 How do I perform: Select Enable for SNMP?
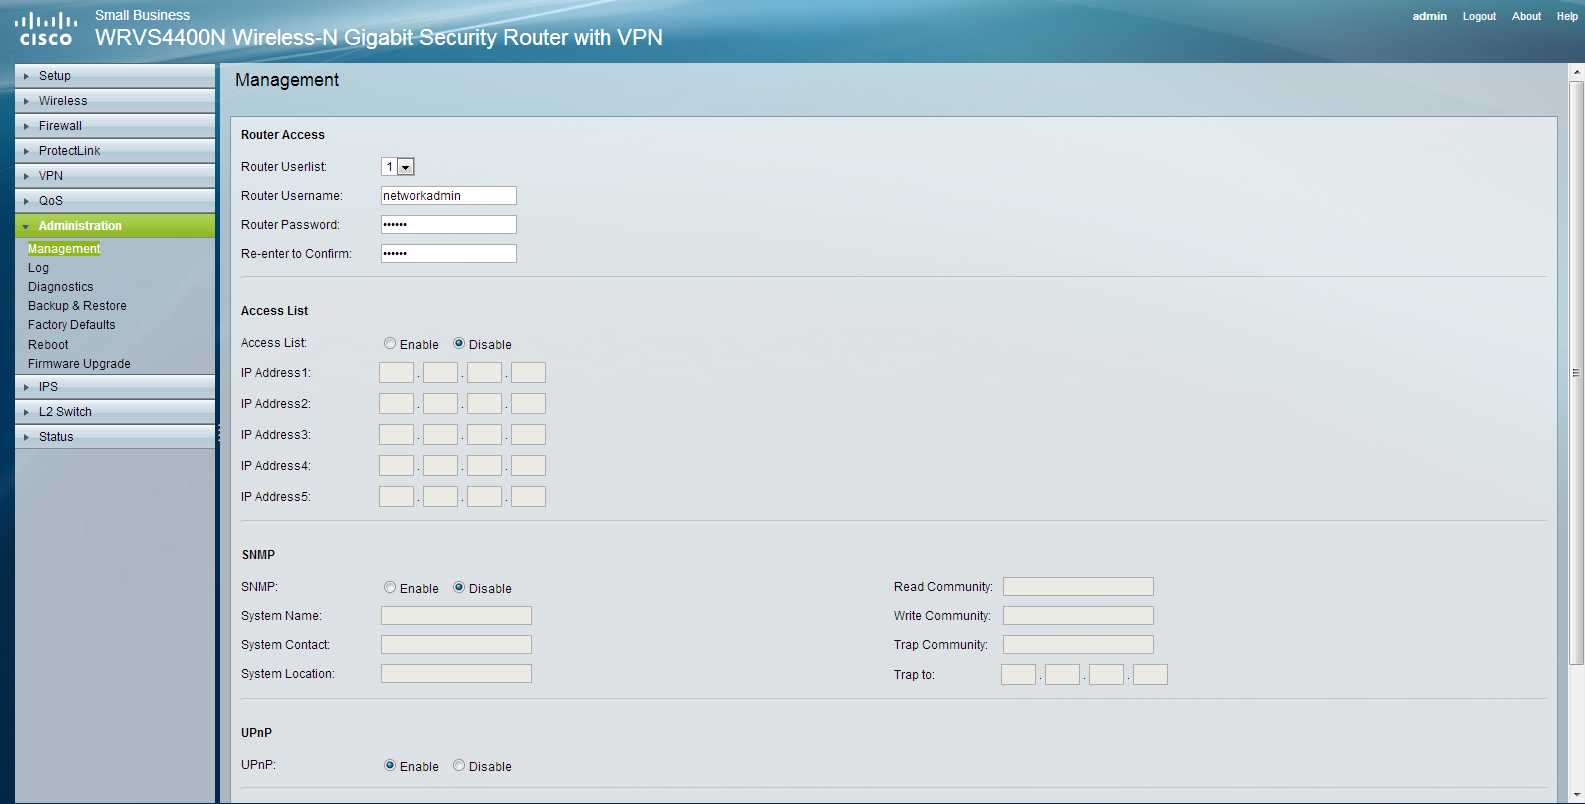[390, 588]
